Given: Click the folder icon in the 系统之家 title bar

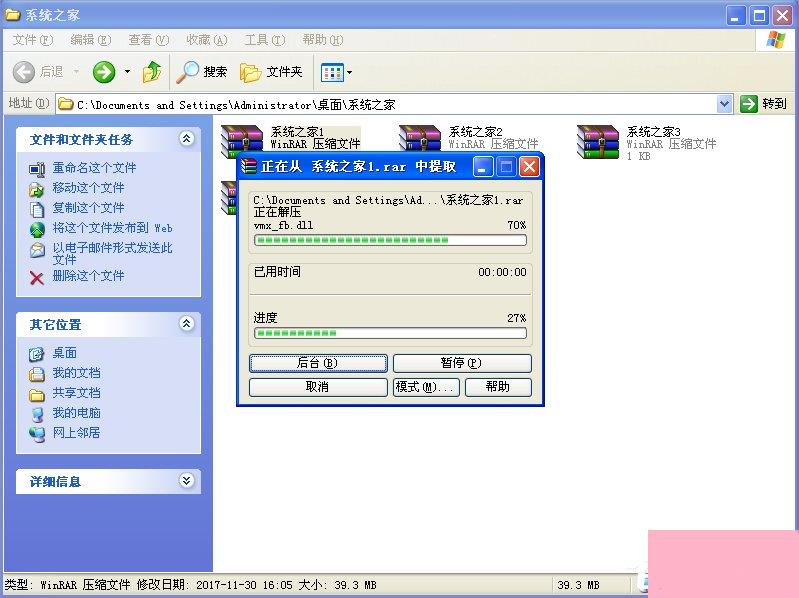Looking at the screenshot, I should [x=12, y=15].
